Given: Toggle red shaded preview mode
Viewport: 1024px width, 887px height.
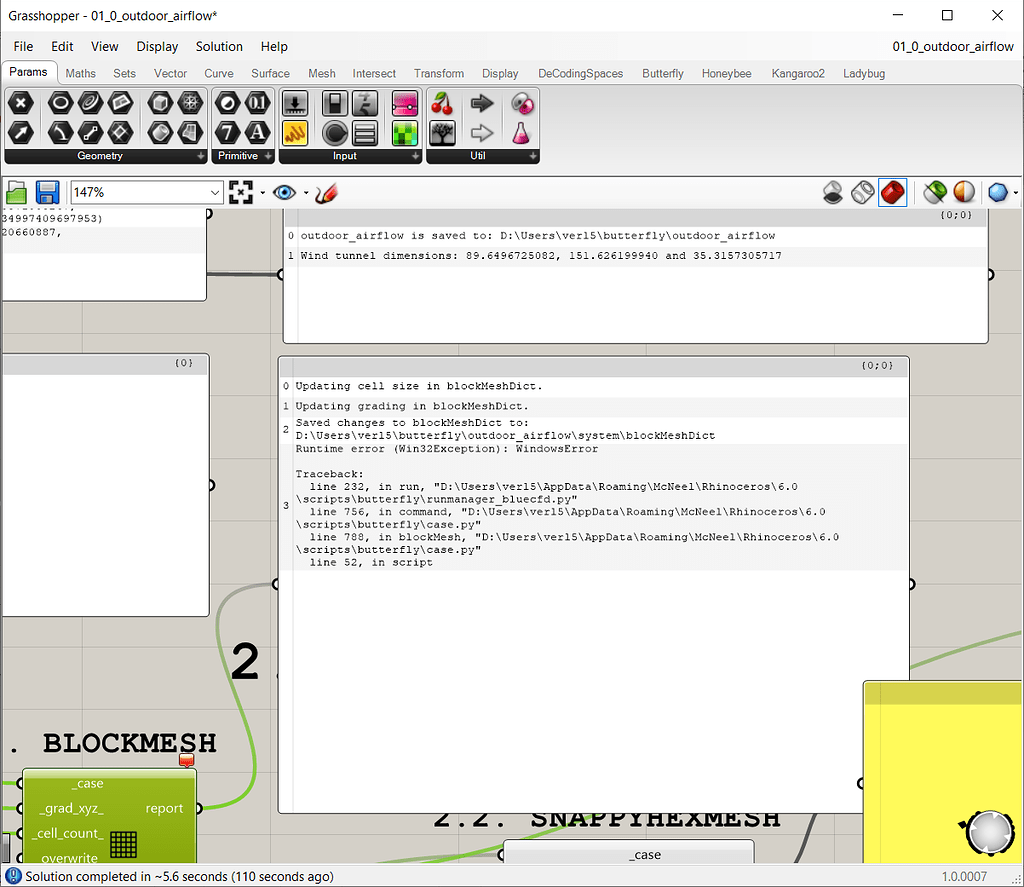Looking at the screenshot, I should pyautogui.click(x=893, y=193).
